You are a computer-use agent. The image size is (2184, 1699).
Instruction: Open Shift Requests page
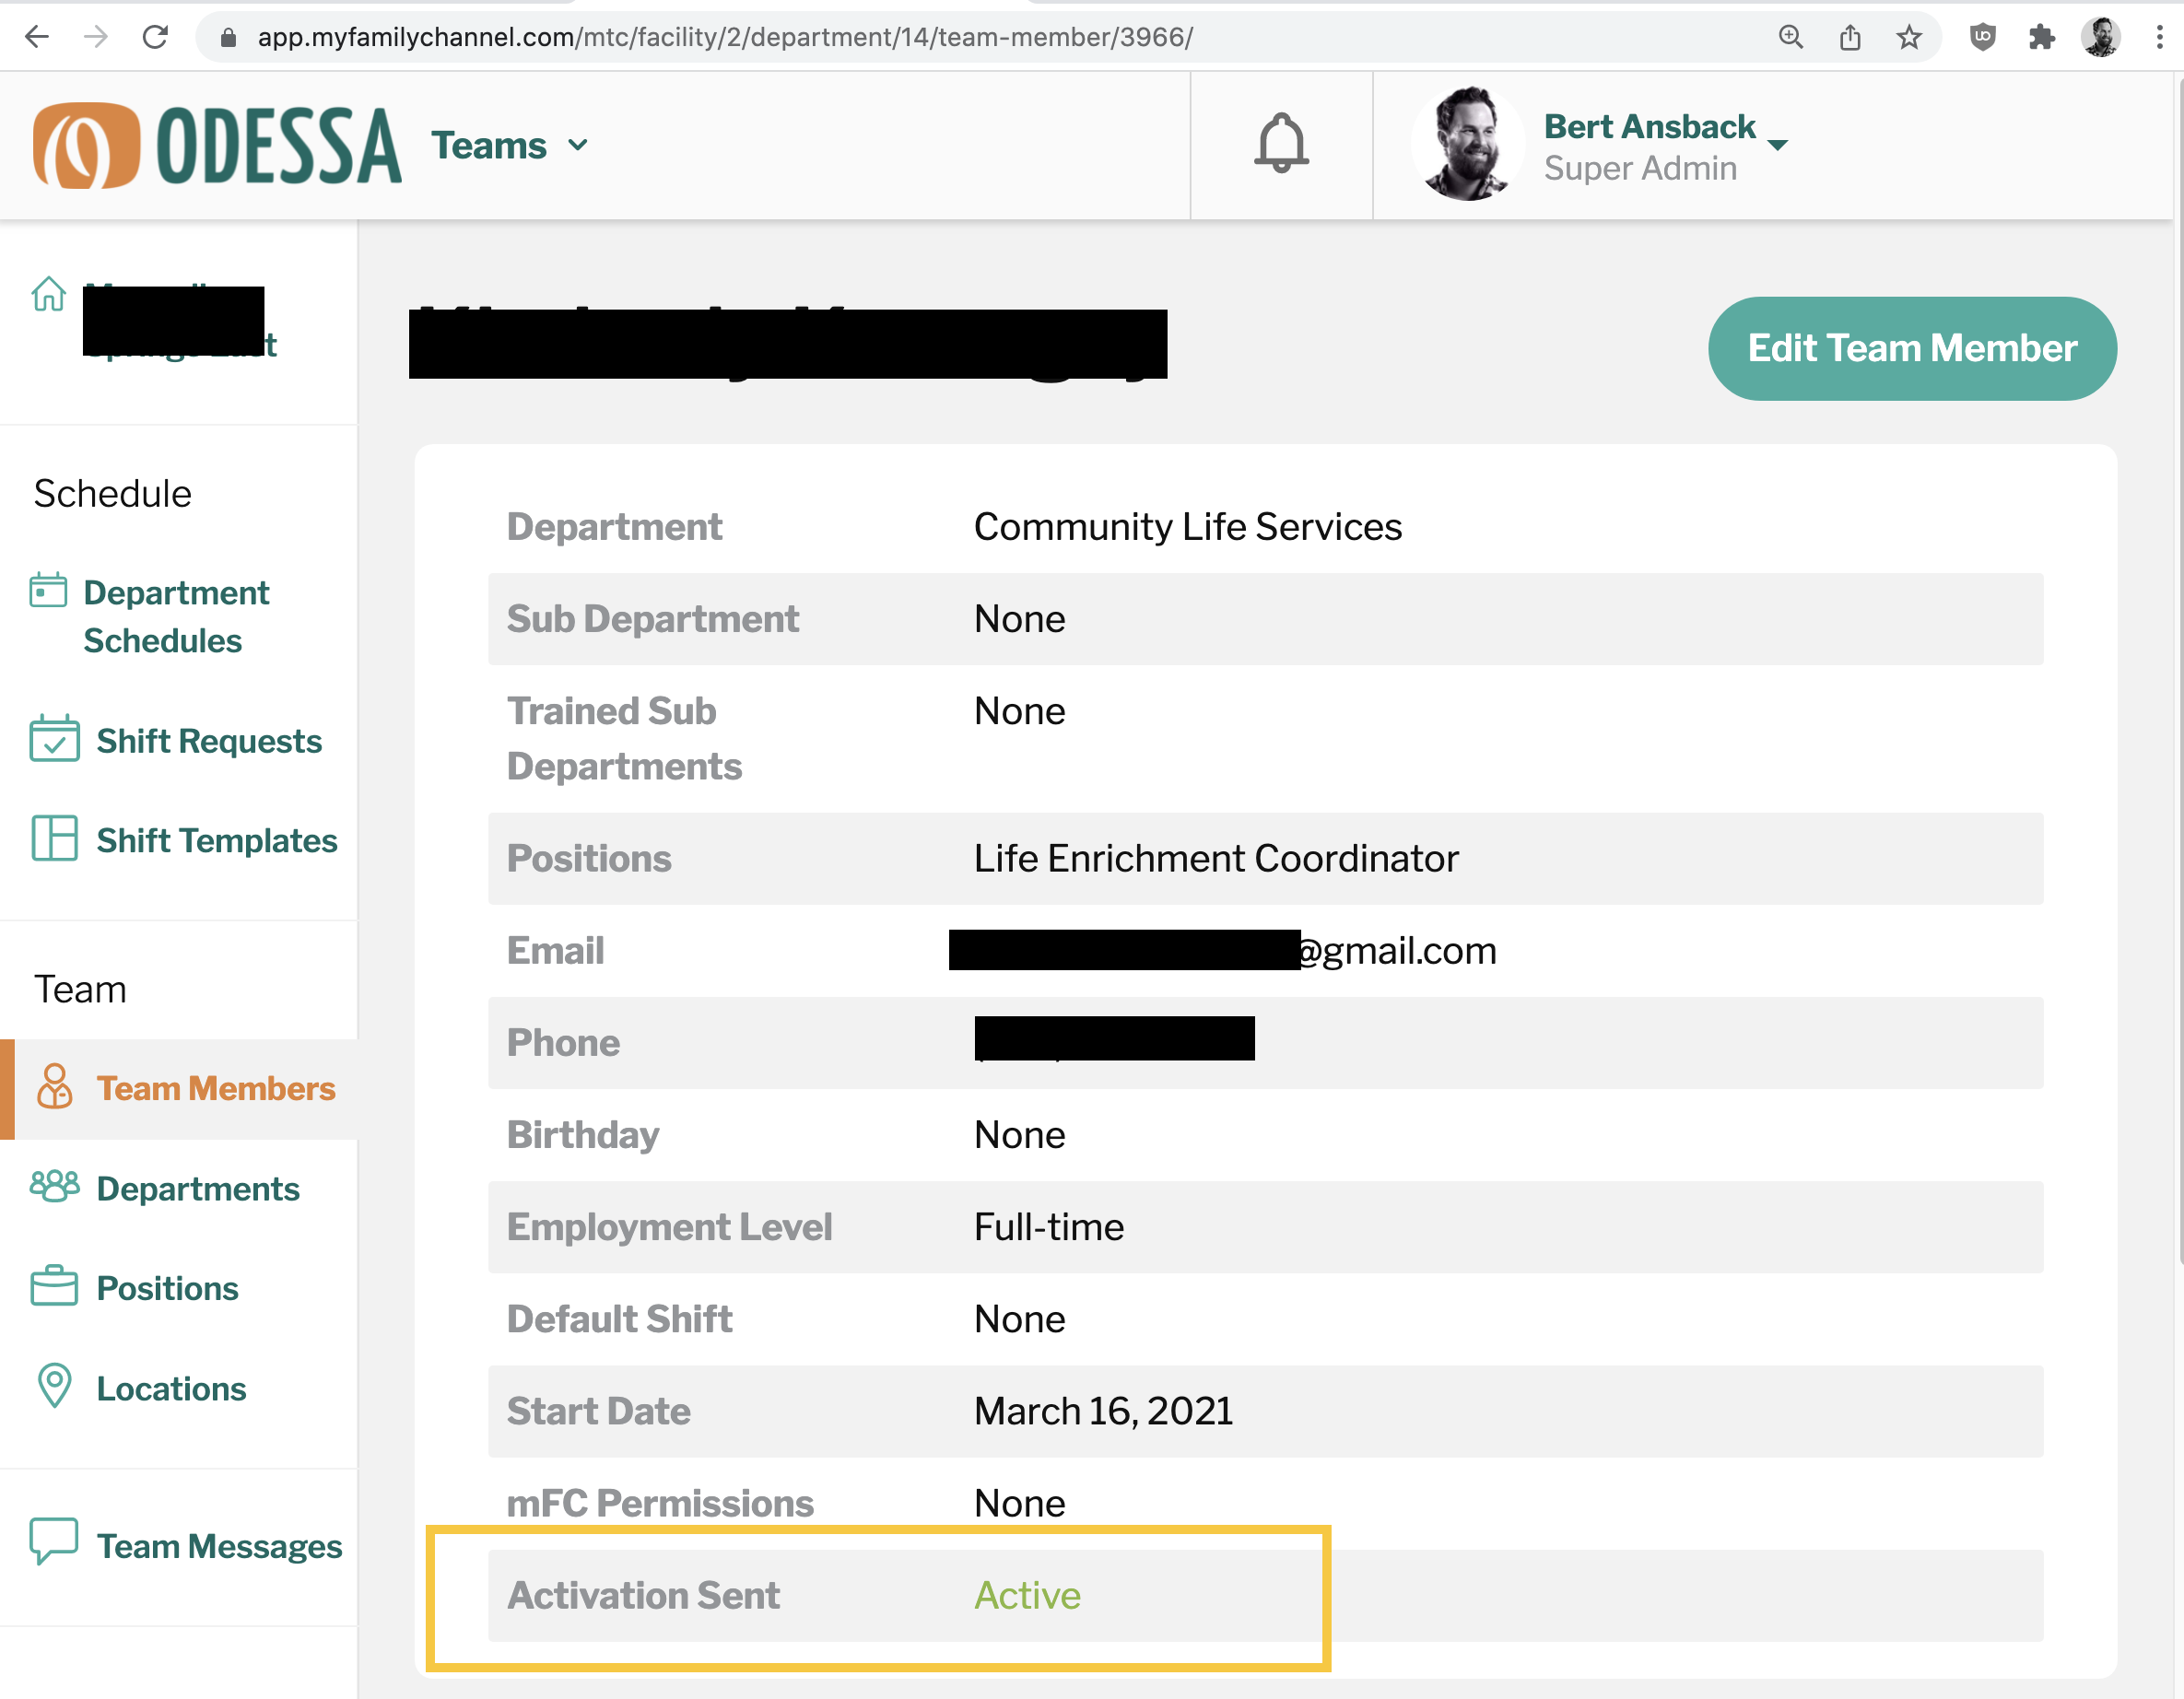[209, 741]
